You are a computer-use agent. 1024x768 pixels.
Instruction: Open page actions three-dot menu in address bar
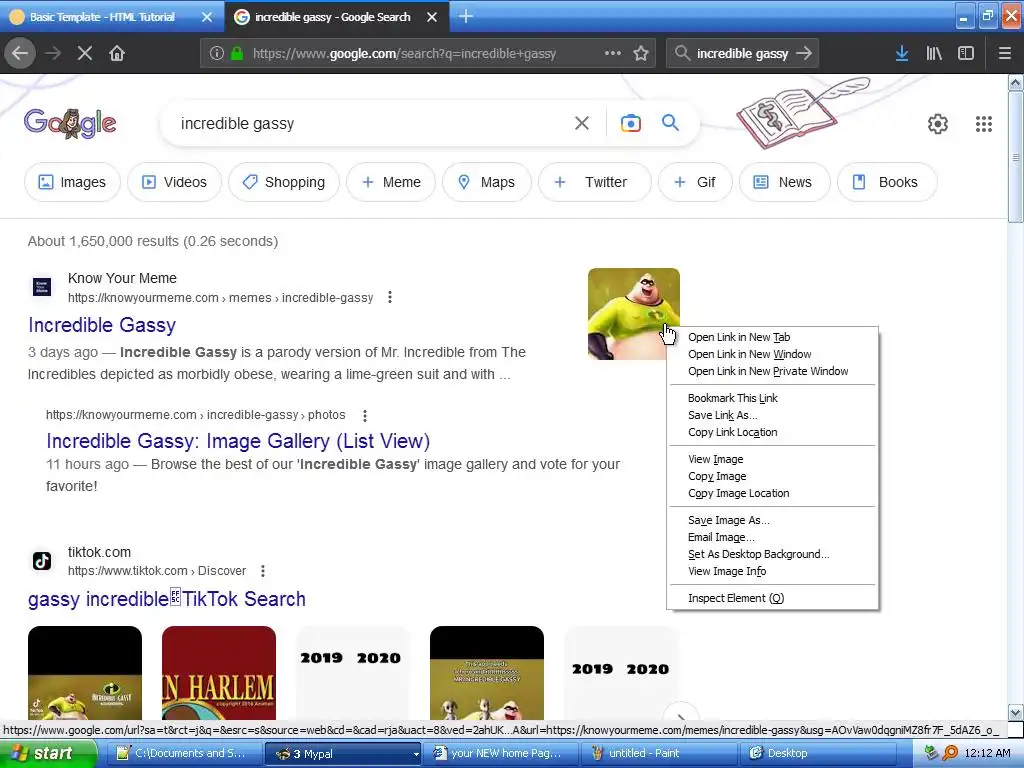(x=613, y=53)
